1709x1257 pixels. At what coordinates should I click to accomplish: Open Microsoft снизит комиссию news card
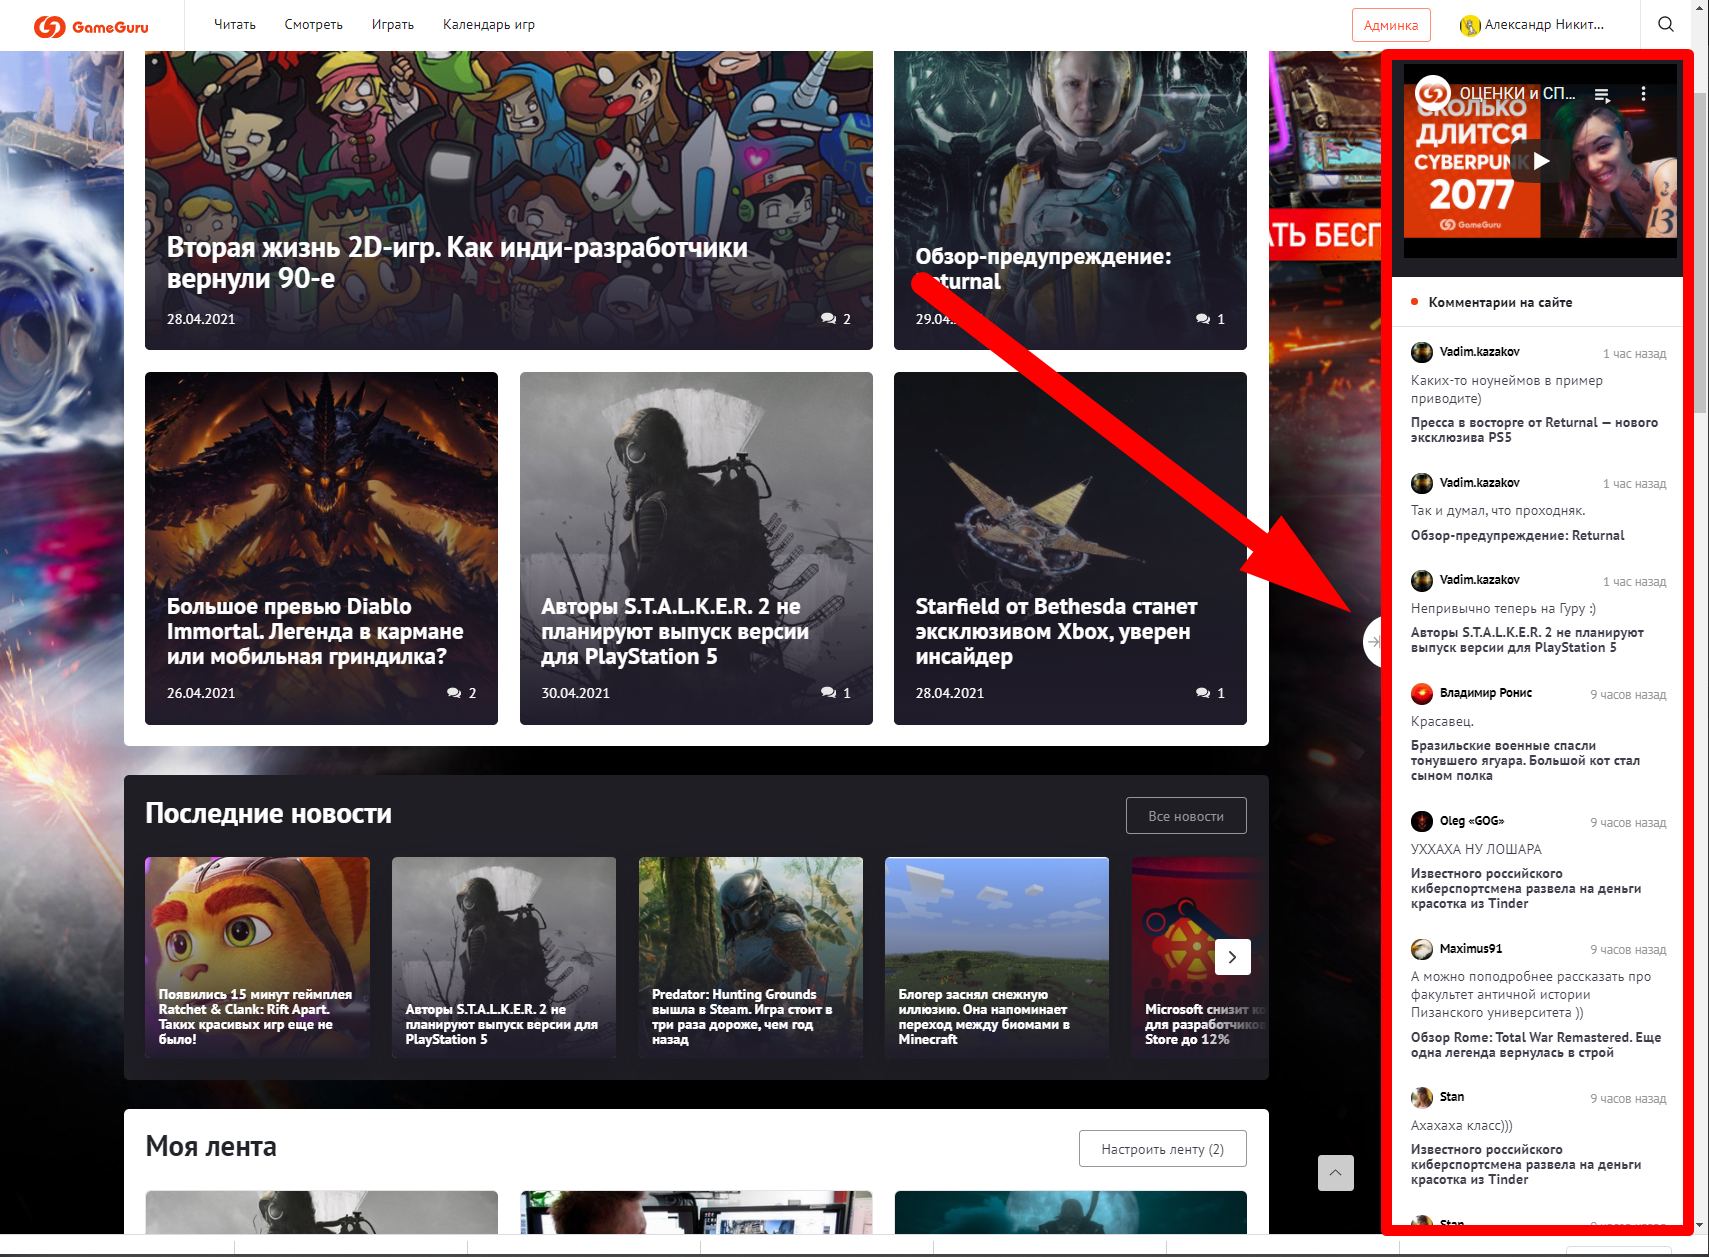1200,957
